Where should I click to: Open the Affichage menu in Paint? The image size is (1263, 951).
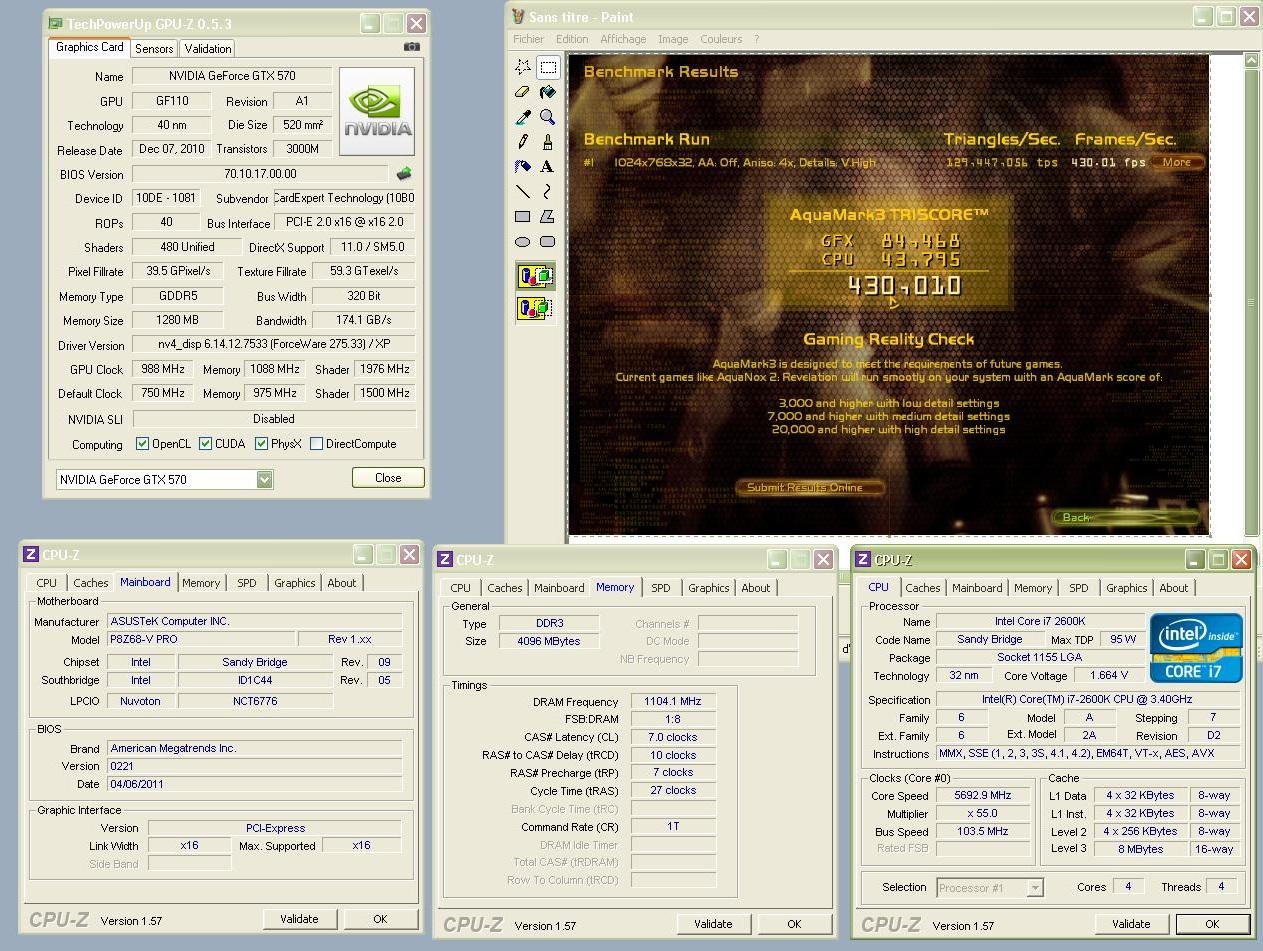(623, 39)
